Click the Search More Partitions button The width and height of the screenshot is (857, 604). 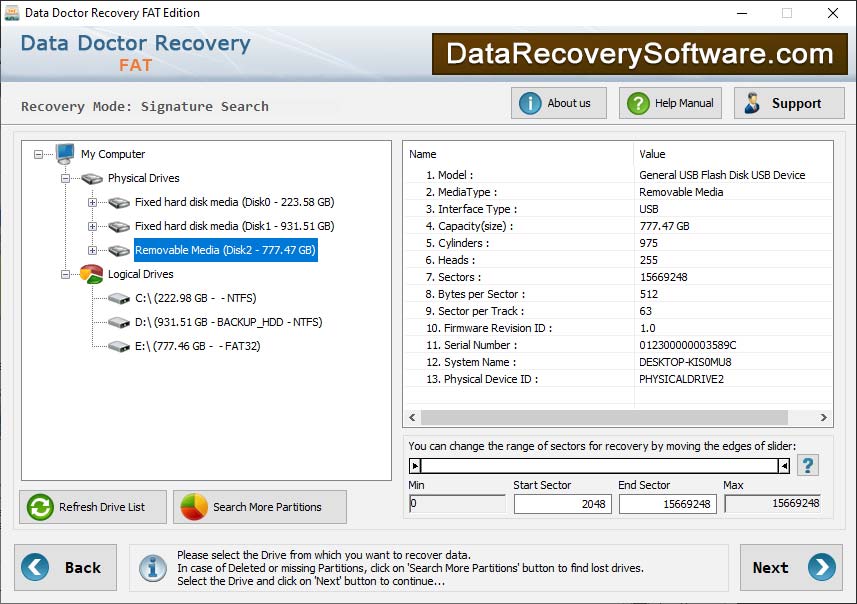260,507
